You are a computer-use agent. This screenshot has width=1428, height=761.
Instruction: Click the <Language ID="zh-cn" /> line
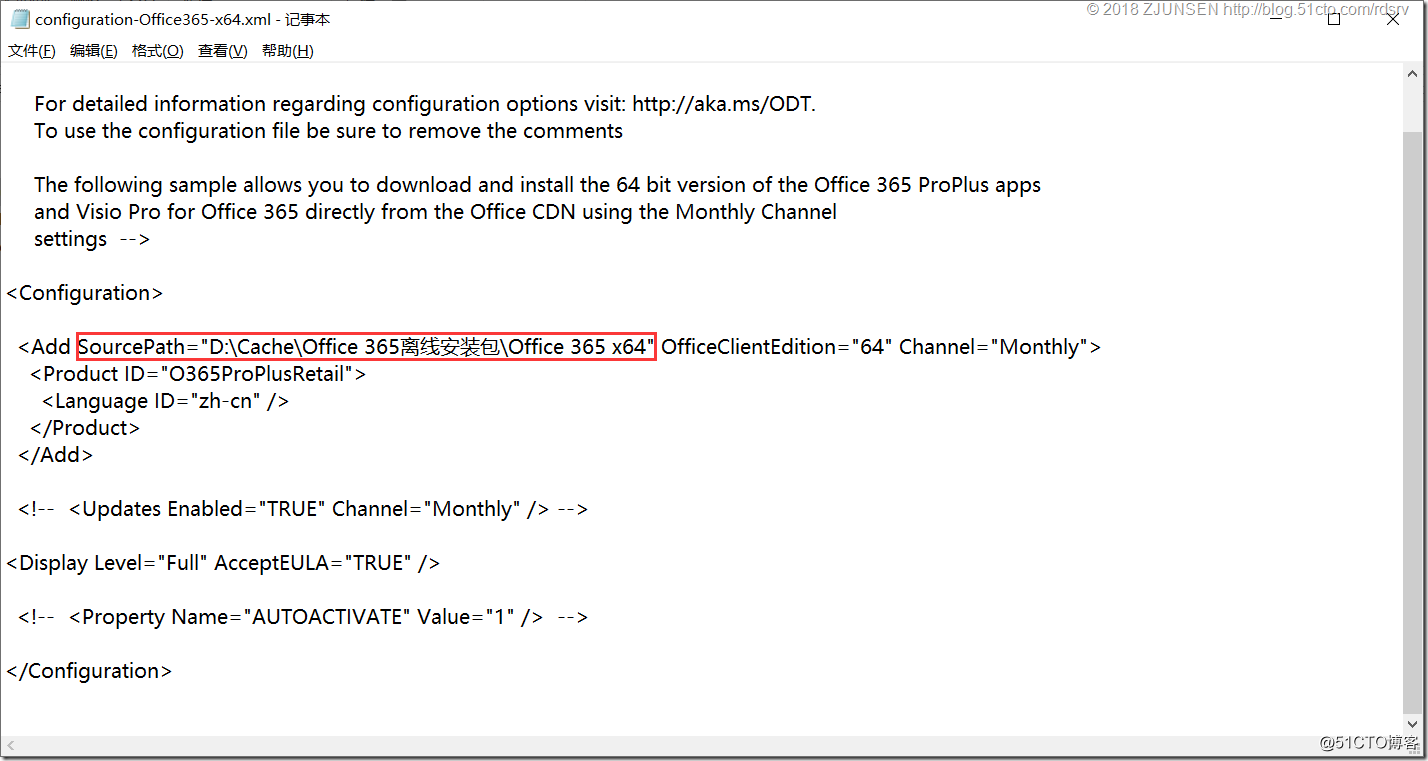[x=166, y=401]
